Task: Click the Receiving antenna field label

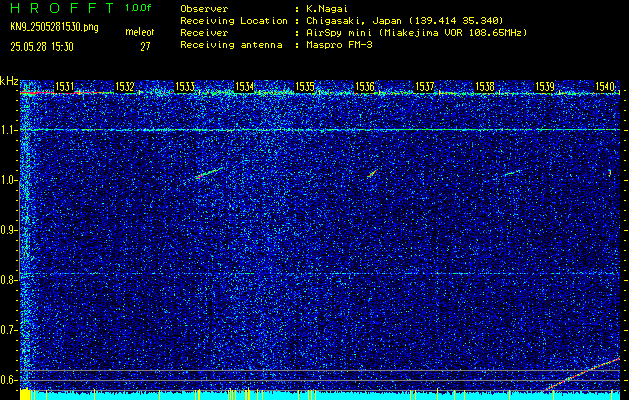Action: coord(231,45)
